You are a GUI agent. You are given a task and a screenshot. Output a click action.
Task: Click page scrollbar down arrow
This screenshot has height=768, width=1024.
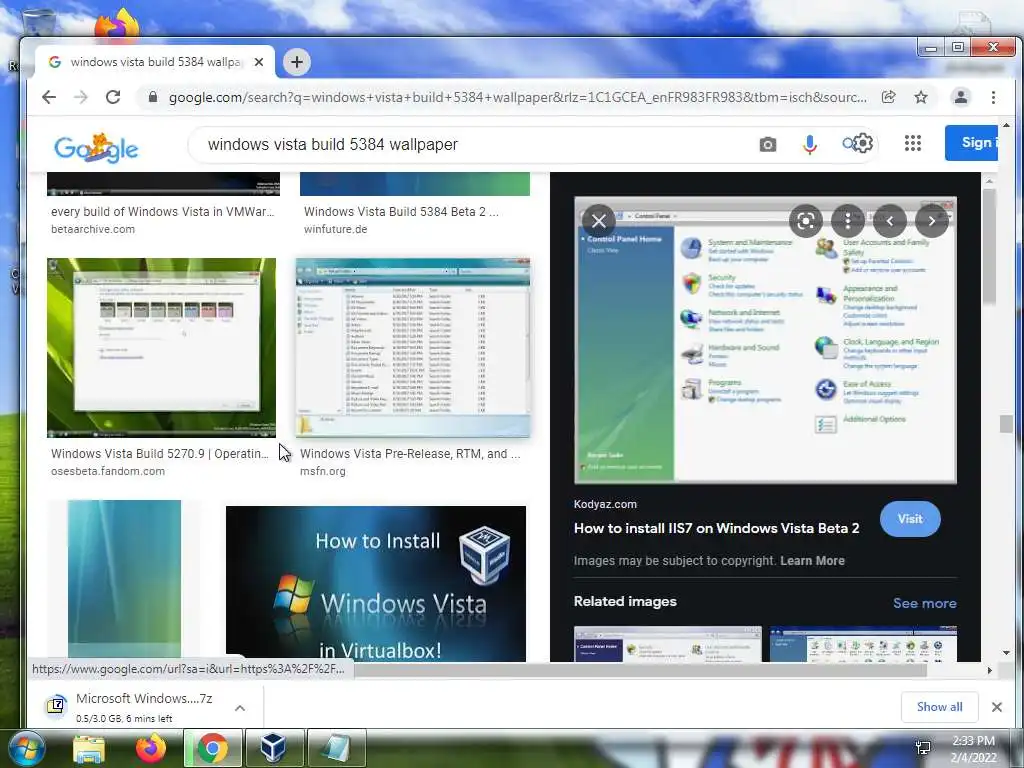tap(1006, 652)
